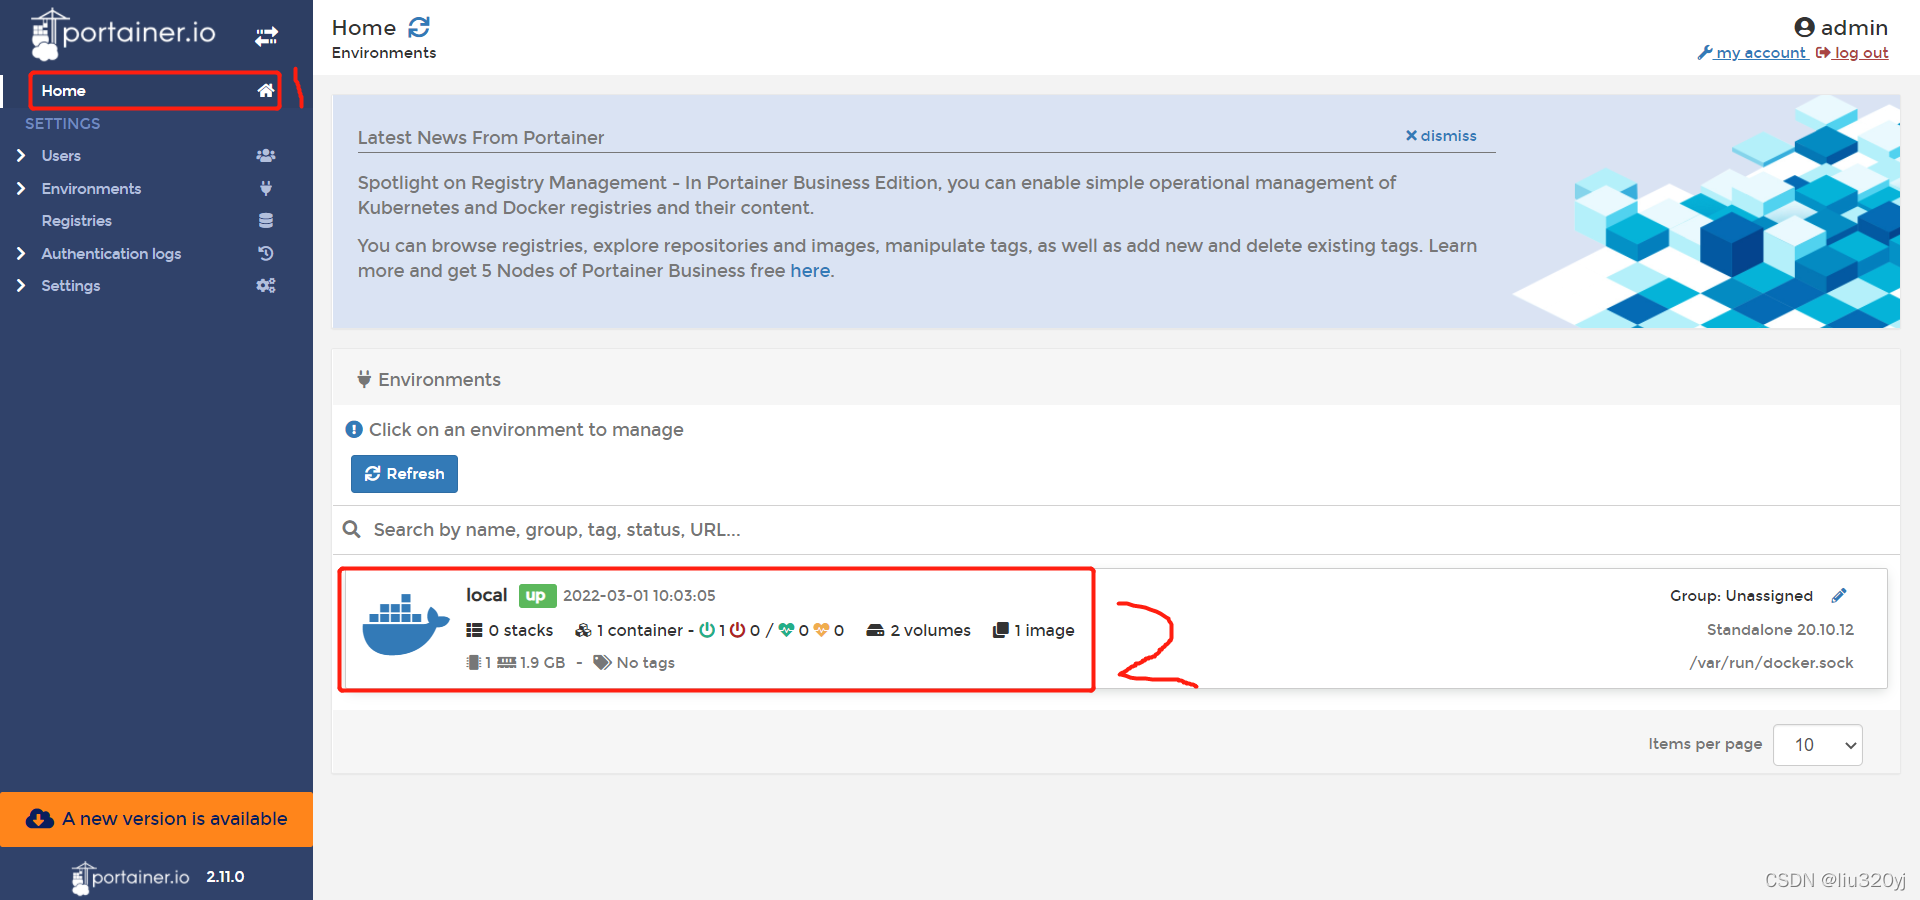Click the Registries database icon
1920x900 pixels.
pyautogui.click(x=266, y=221)
